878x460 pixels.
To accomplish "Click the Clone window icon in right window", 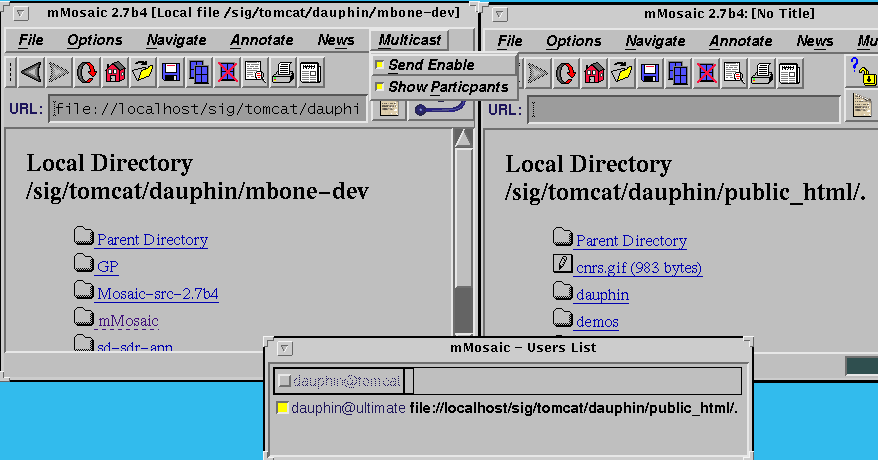I will click(679, 73).
